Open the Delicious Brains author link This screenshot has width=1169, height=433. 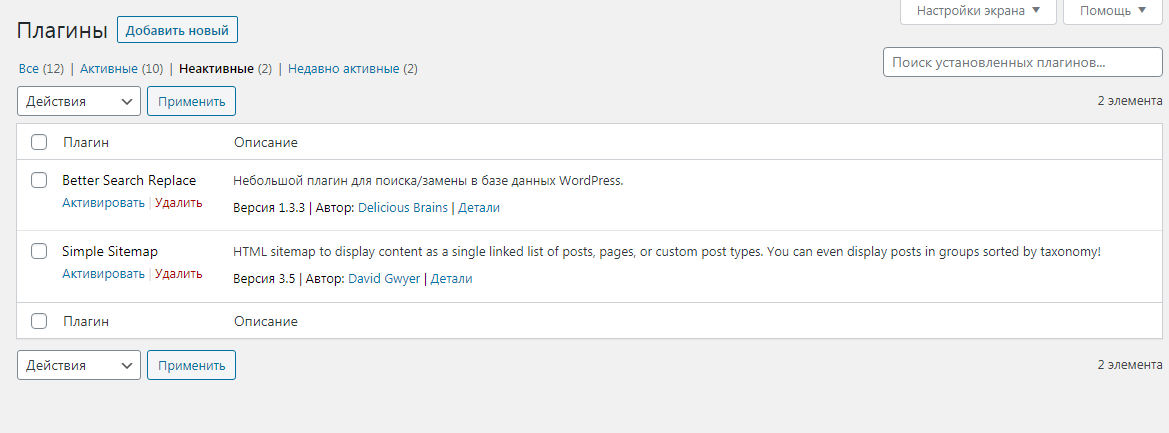click(403, 208)
